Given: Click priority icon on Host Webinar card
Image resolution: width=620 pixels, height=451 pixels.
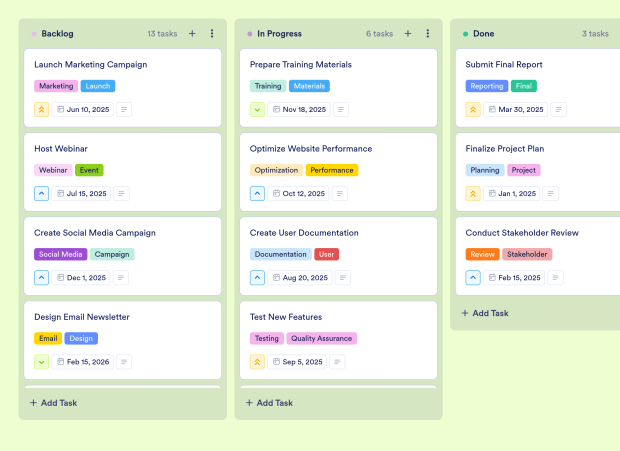Looking at the screenshot, I should pyautogui.click(x=42, y=194).
